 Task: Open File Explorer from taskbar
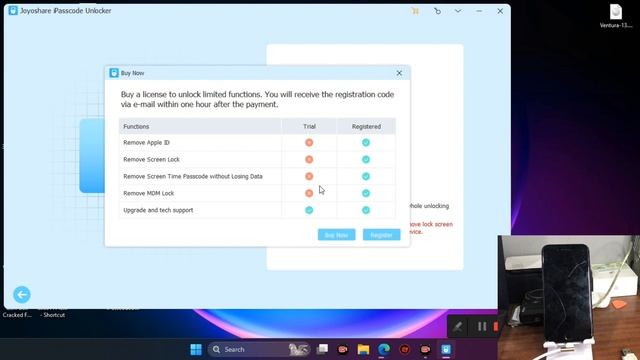[x=363, y=349]
